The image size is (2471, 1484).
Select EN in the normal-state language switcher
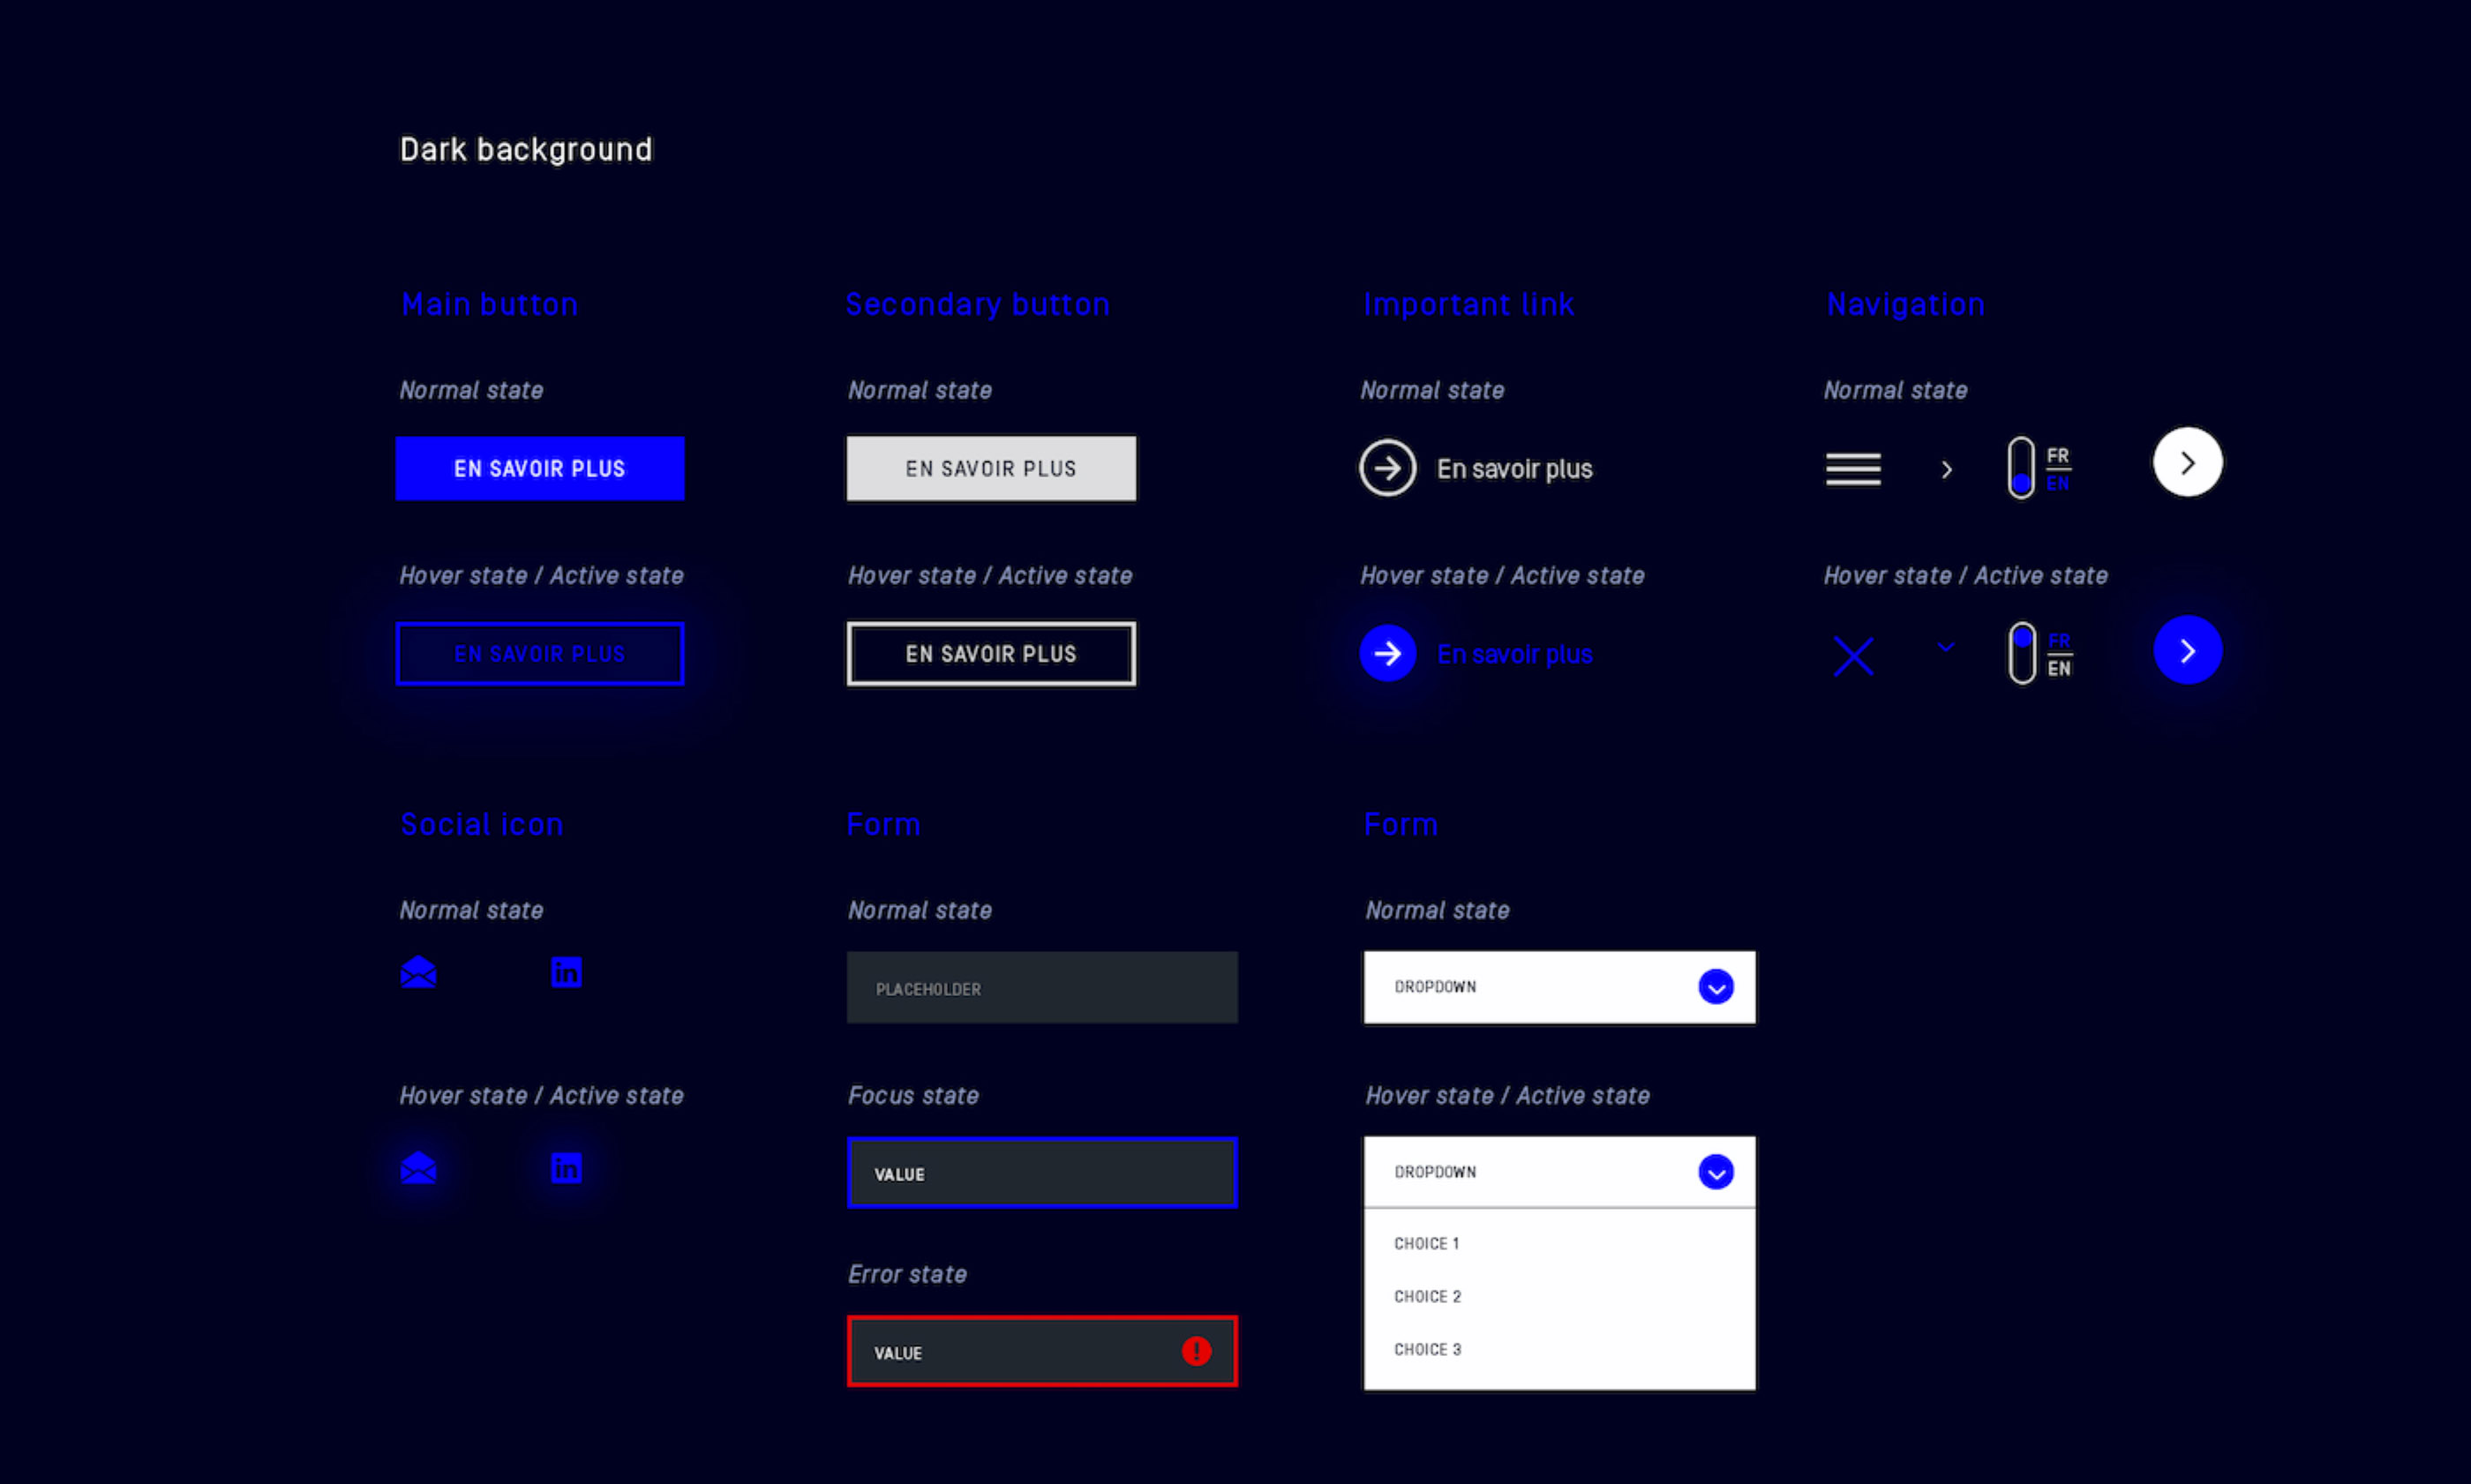click(2058, 483)
